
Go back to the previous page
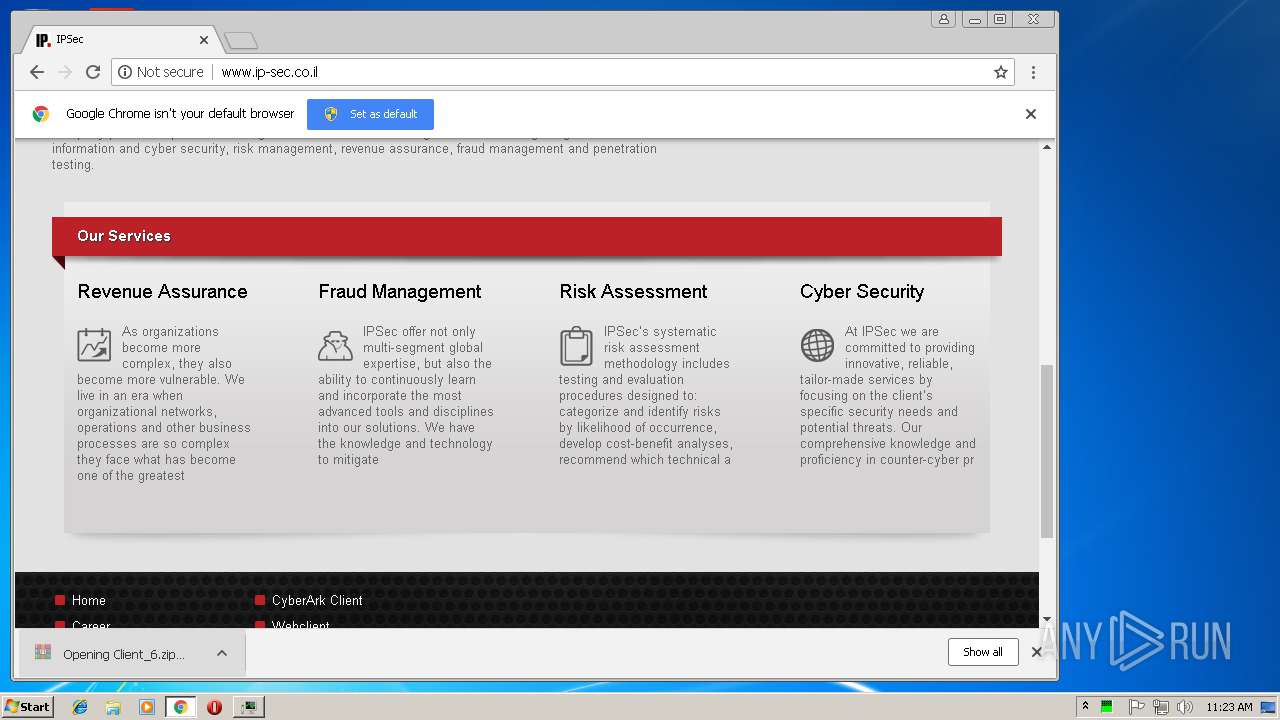click(x=37, y=72)
